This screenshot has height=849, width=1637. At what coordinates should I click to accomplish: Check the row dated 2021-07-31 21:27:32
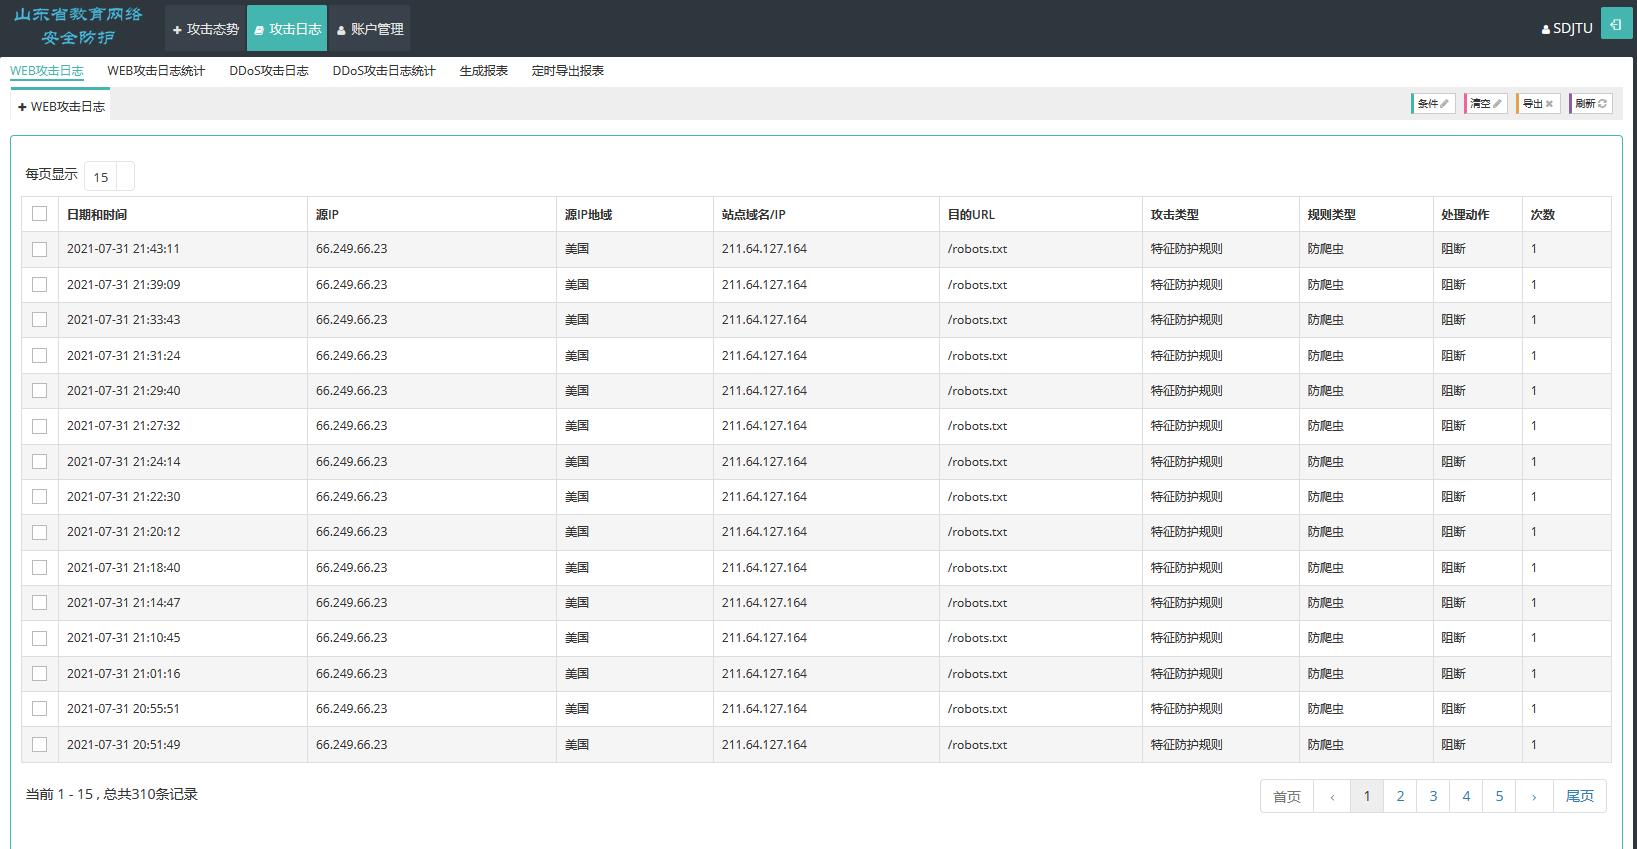coord(40,426)
